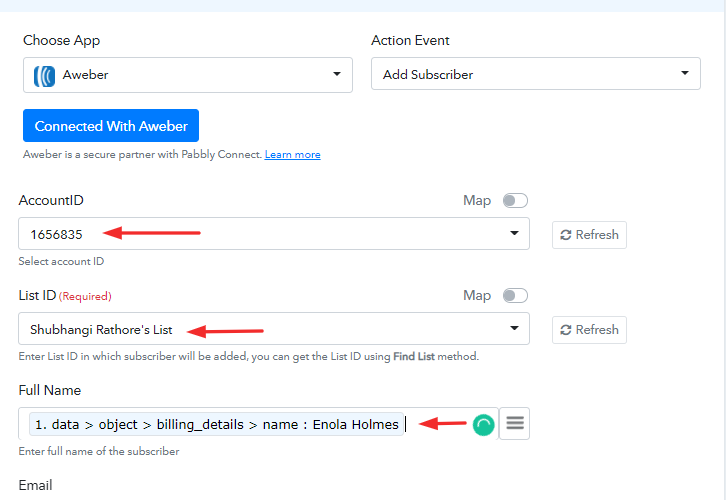The height and width of the screenshot is (500, 726).
Task: Open the hamburger menu beside Full Name
Action: point(515,423)
